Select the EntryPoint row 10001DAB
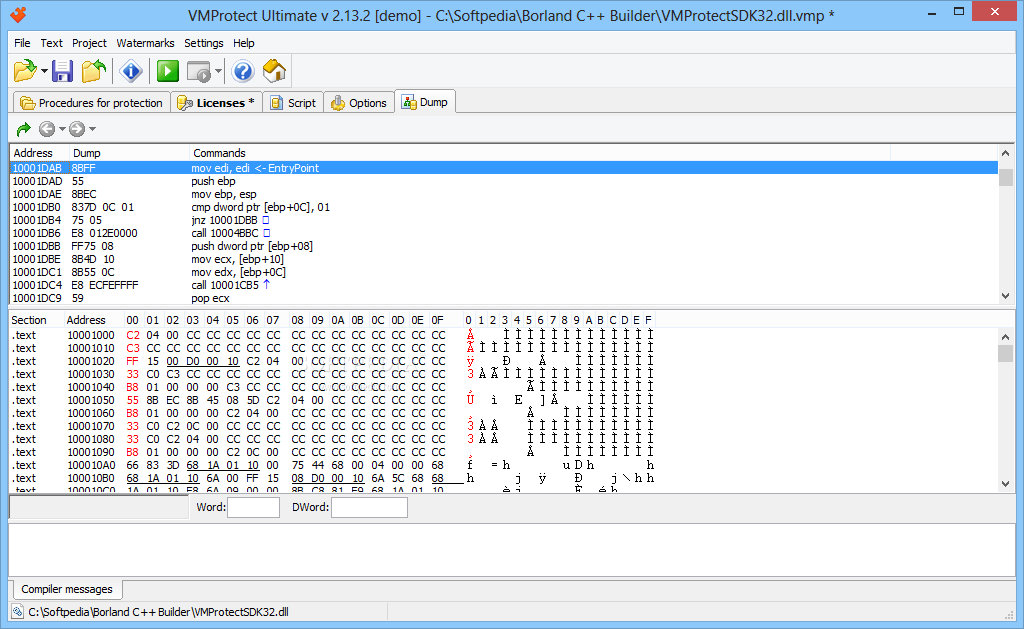The height and width of the screenshot is (629, 1024). 504,168
